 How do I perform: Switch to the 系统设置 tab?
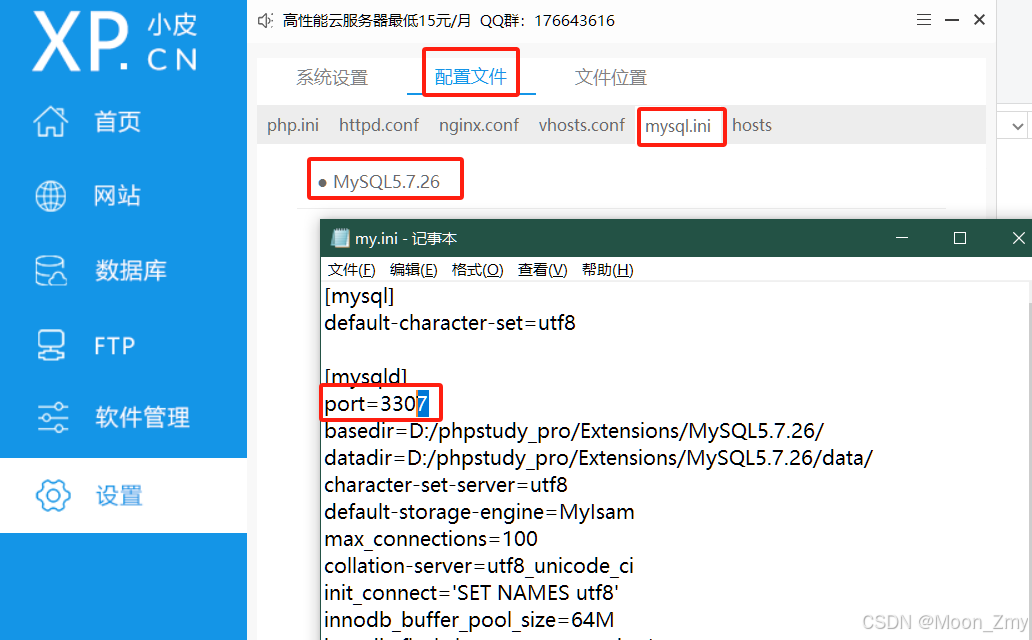tap(332, 77)
